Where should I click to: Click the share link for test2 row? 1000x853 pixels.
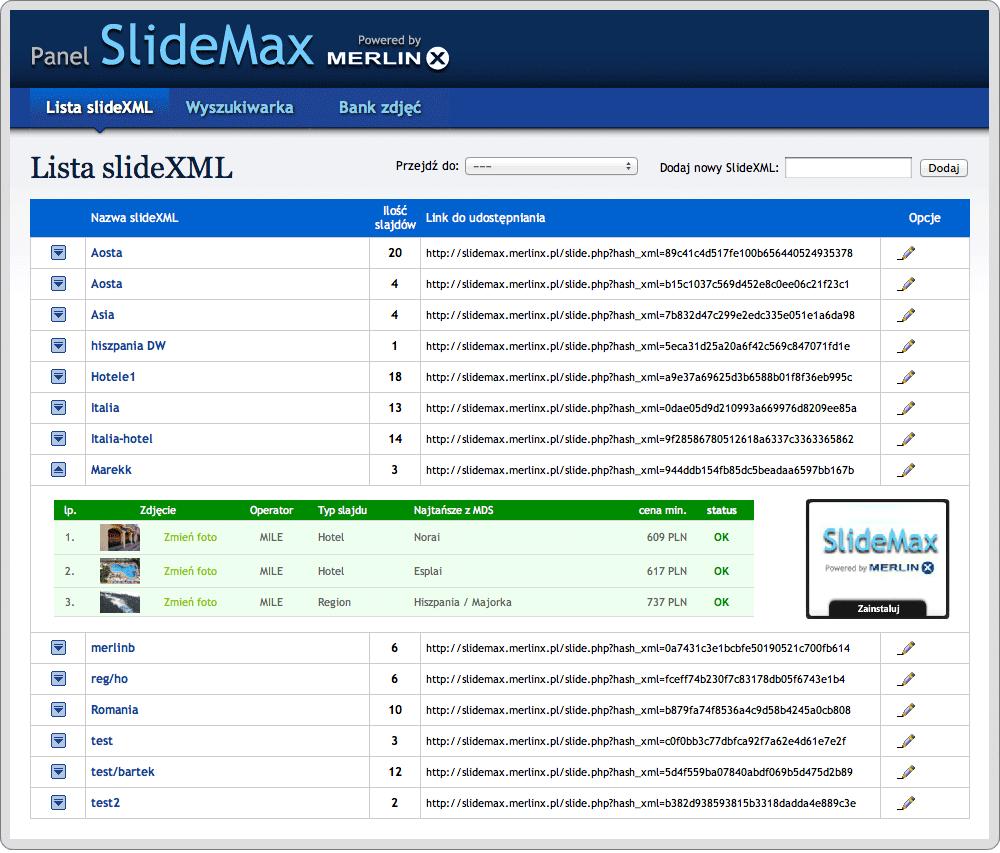pos(641,803)
